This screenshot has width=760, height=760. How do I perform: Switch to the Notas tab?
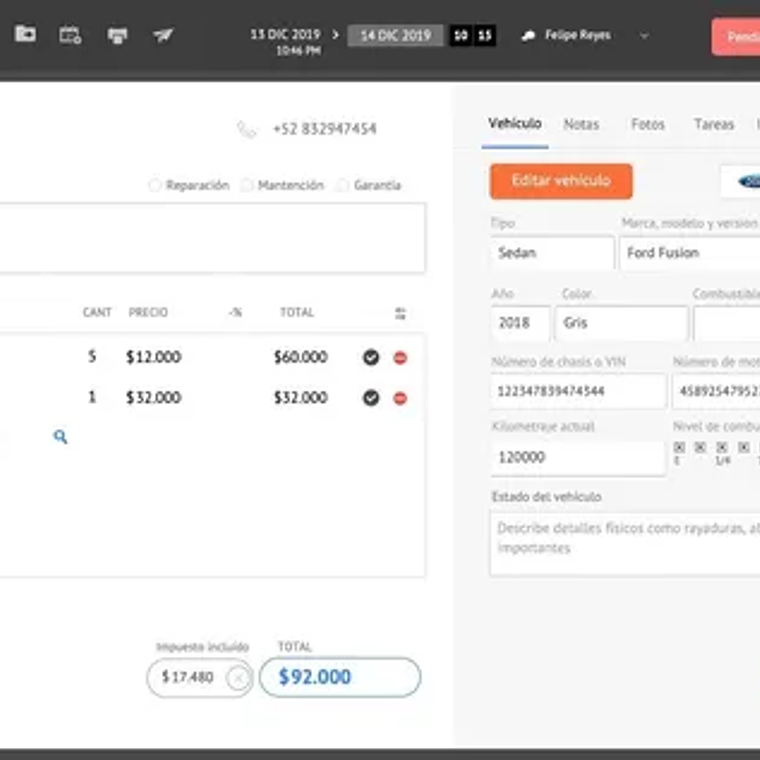pyautogui.click(x=581, y=125)
